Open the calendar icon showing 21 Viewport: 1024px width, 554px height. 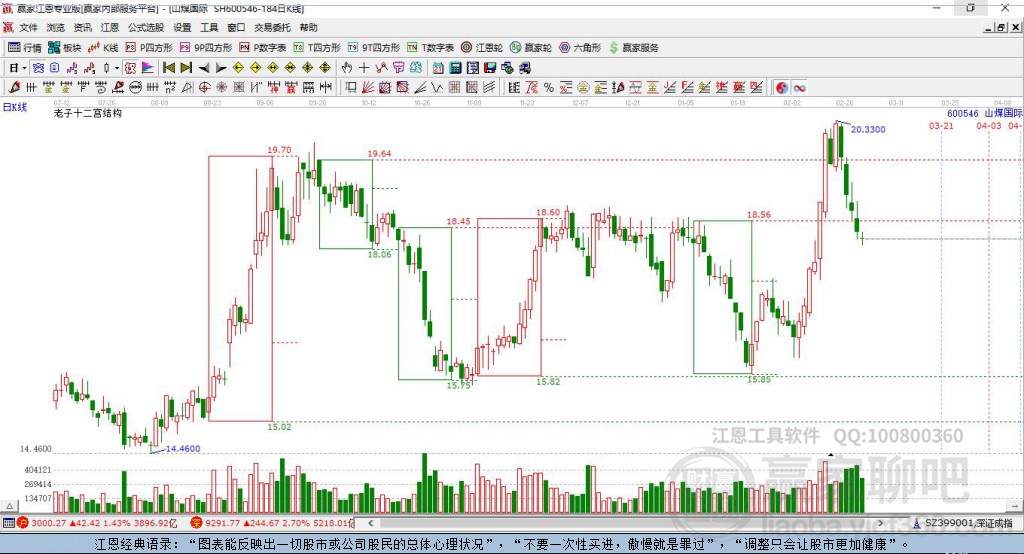438,68
